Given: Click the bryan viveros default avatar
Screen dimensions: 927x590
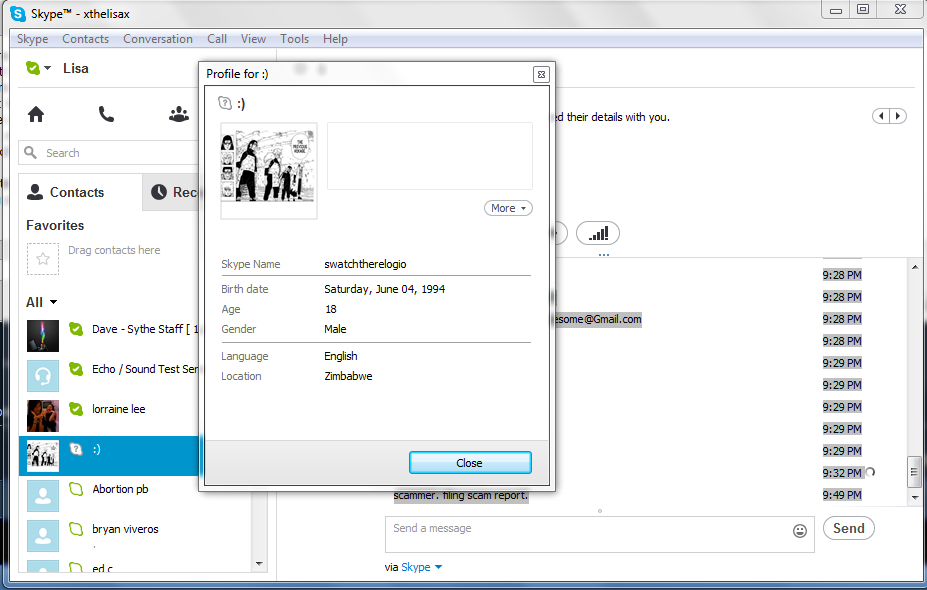Looking at the screenshot, I should pyautogui.click(x=43, y=536).
